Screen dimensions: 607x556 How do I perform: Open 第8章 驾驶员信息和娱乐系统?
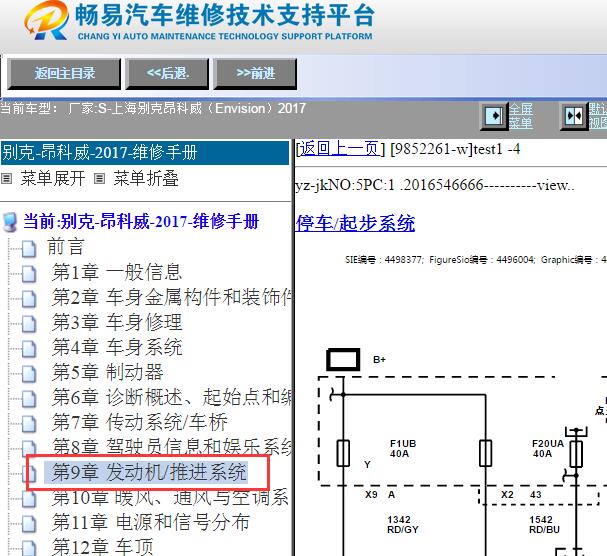(x=172, y=446)
